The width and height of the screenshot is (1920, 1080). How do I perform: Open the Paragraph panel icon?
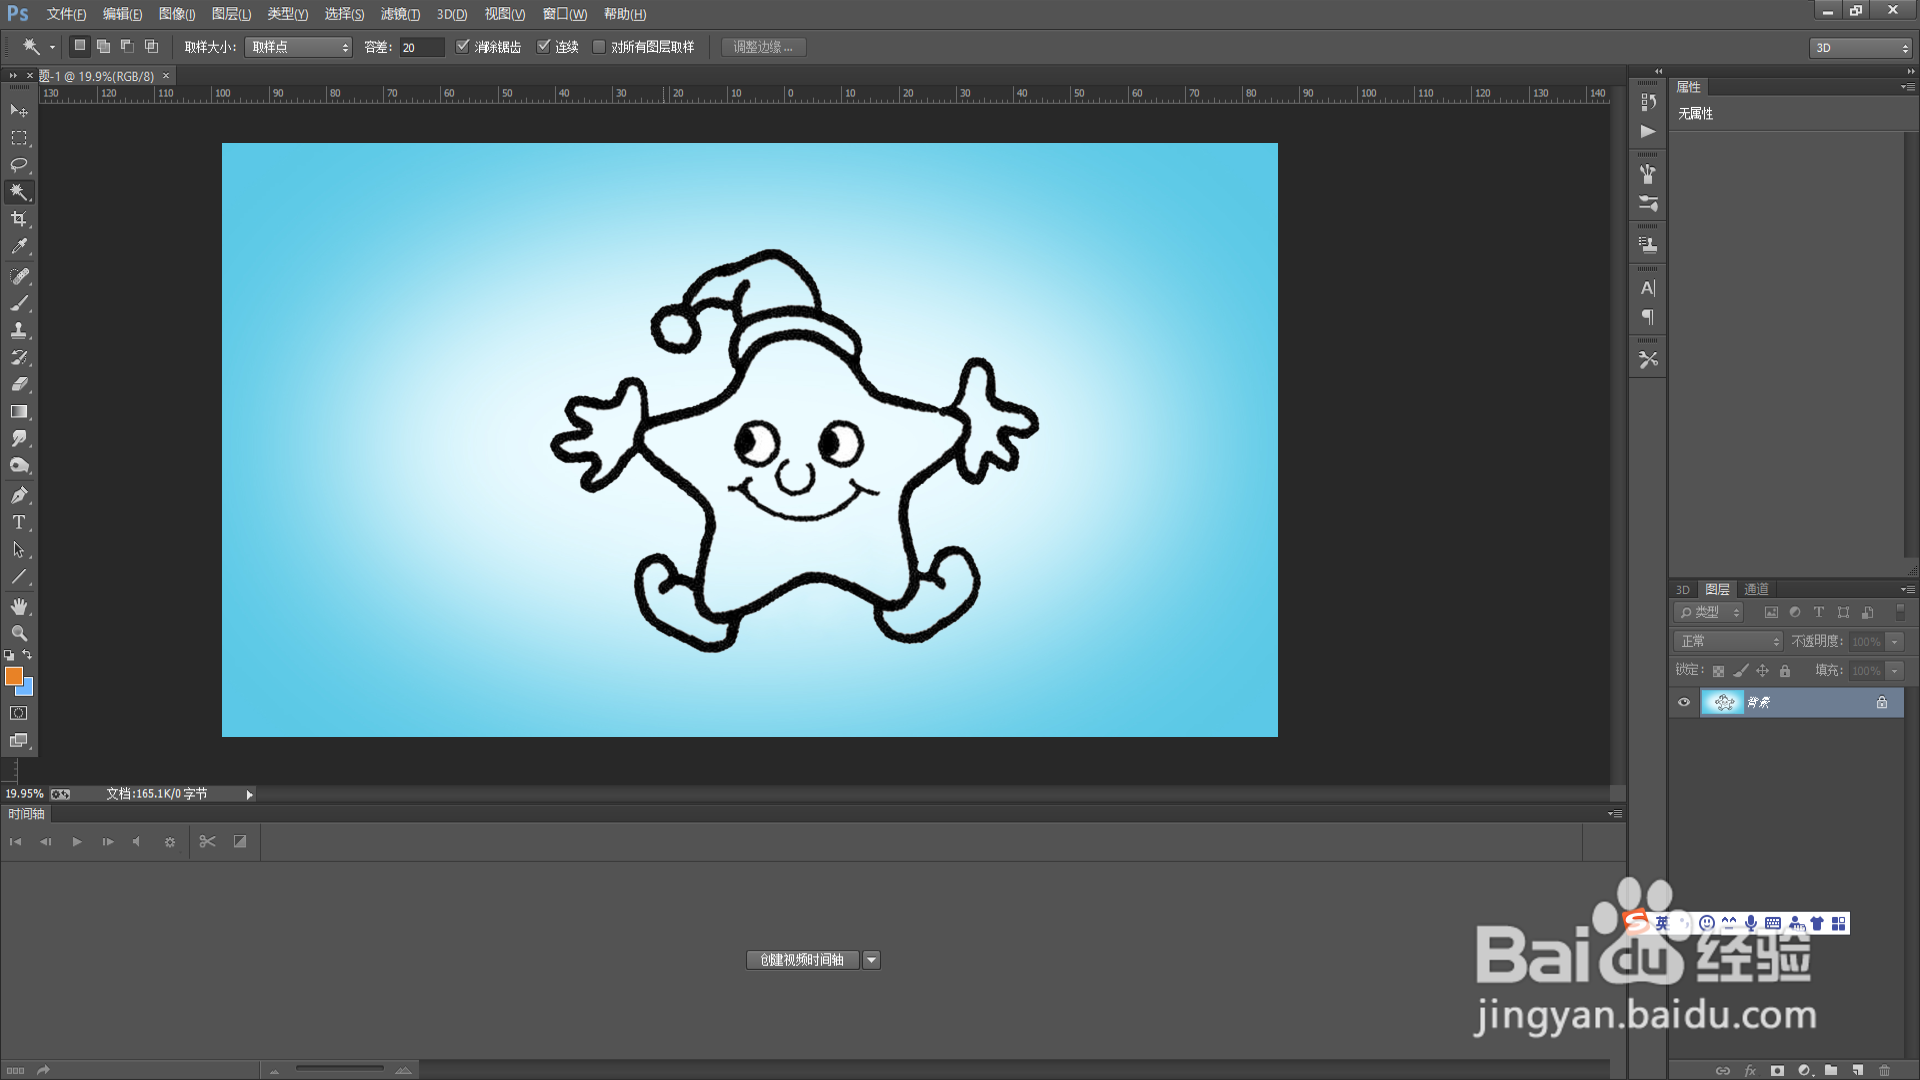click(1648, 317)
